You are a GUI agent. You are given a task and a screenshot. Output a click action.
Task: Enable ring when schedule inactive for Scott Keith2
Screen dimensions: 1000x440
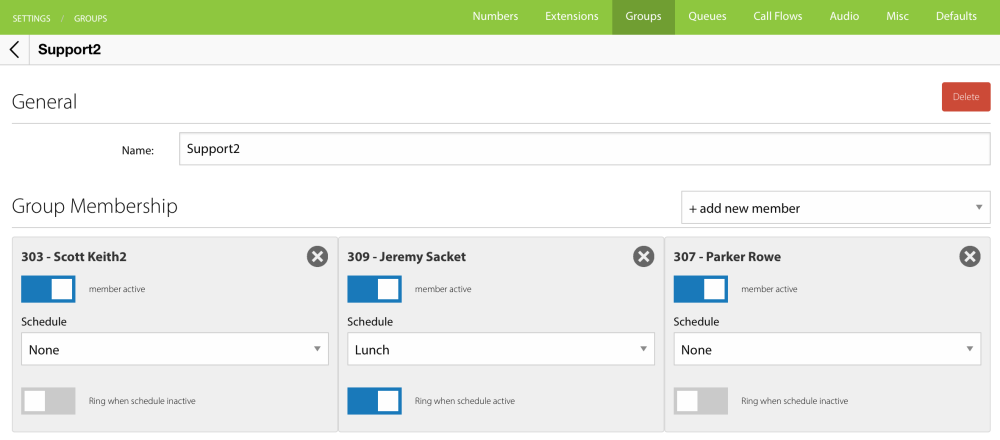(x=48, y=401)
